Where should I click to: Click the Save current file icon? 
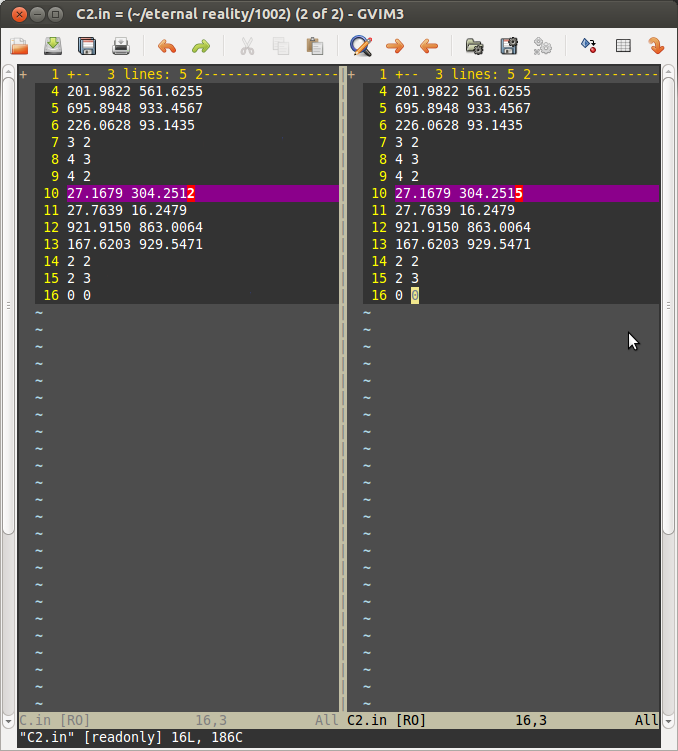[x=87, y=46]
